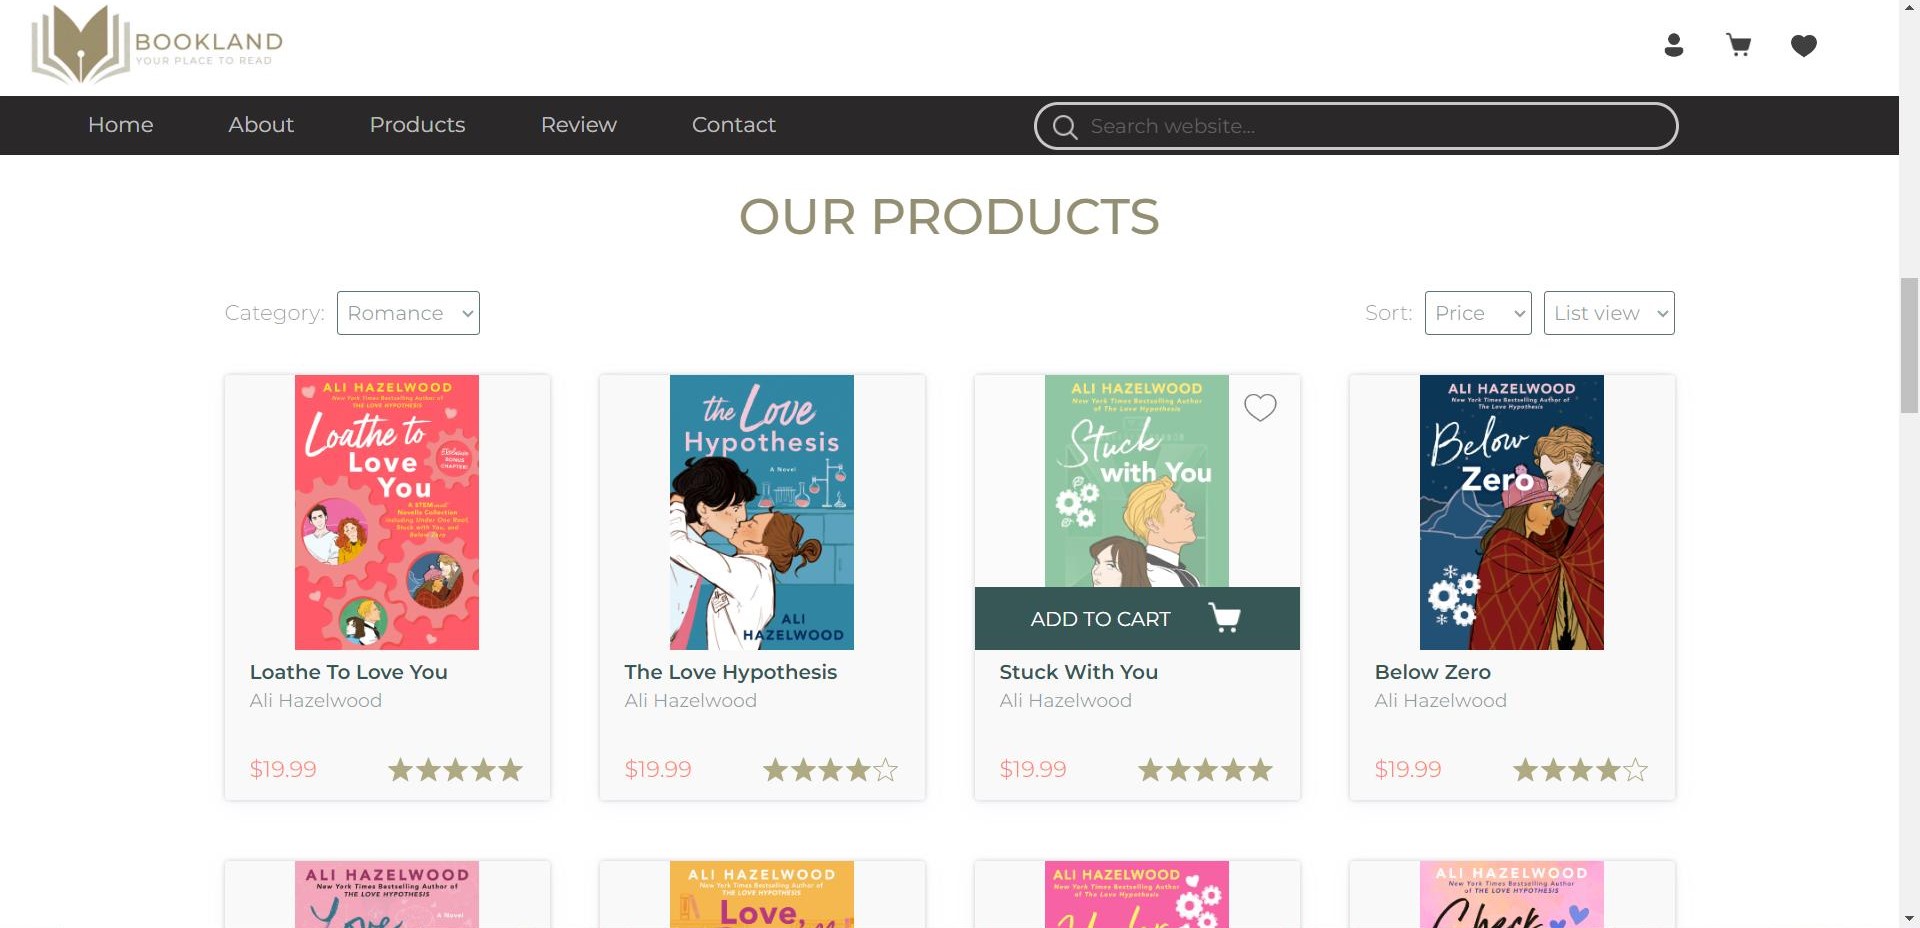Click the page vertical scrollbar thumb
The width and height of the screenshot is (1920, 928).
point(1909,345)
